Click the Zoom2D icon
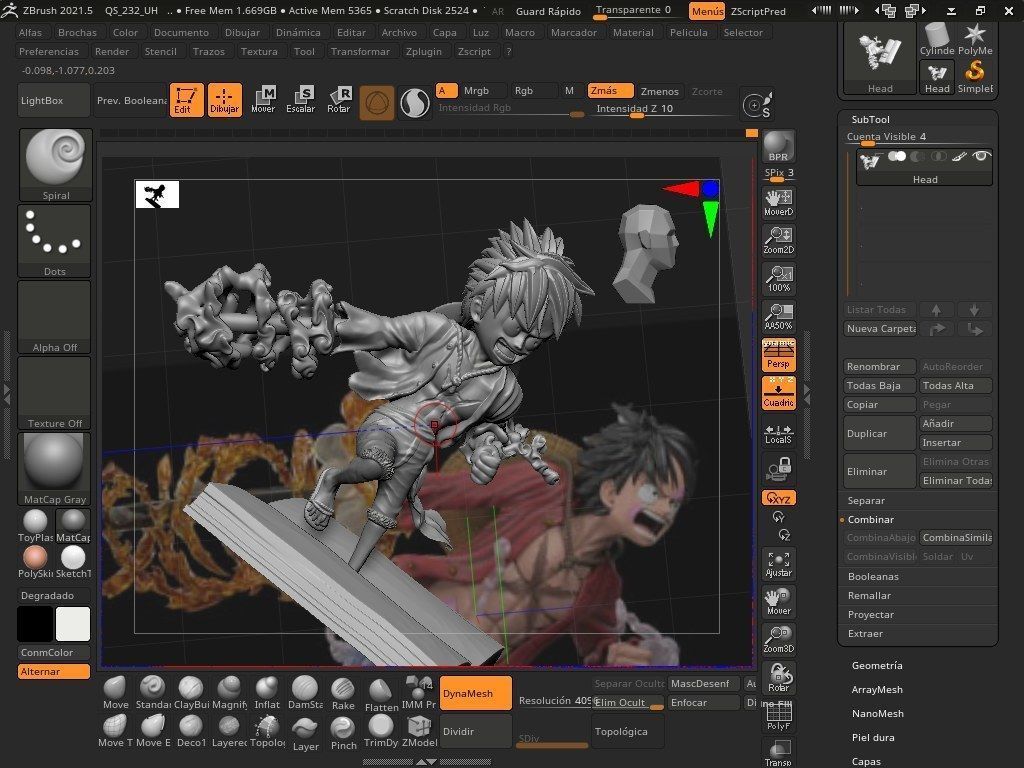 coord(778,240)
